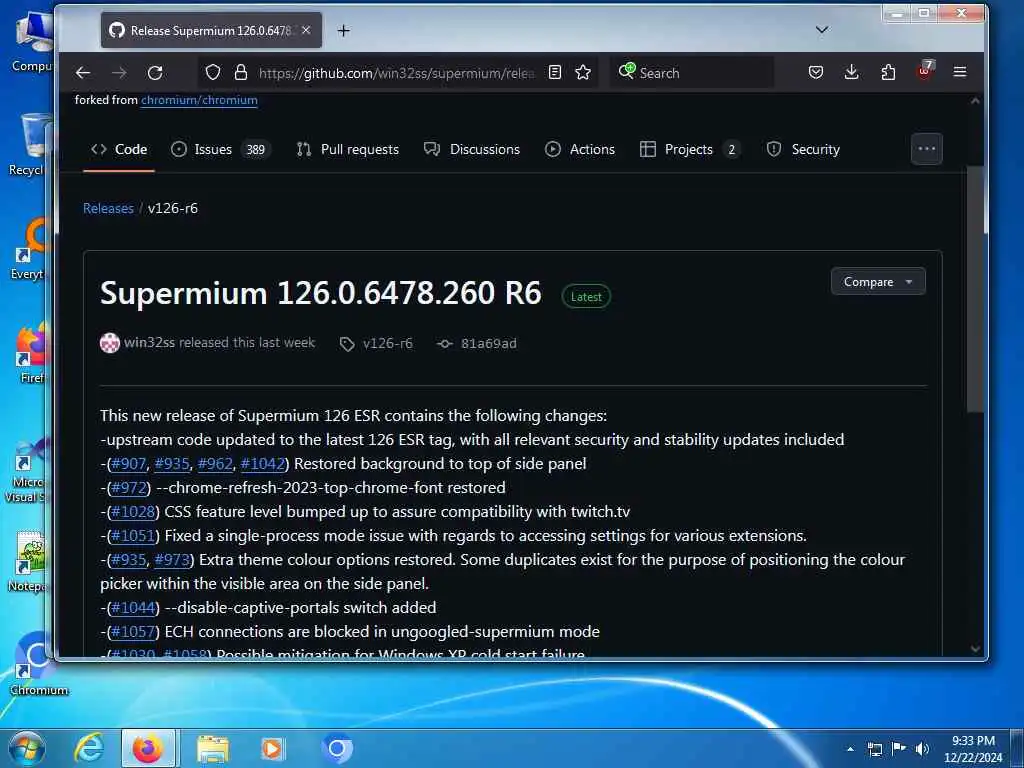Click the taskbar clock showing 9:33 PM
This screenshot has width=1024, height=768.
973,748
